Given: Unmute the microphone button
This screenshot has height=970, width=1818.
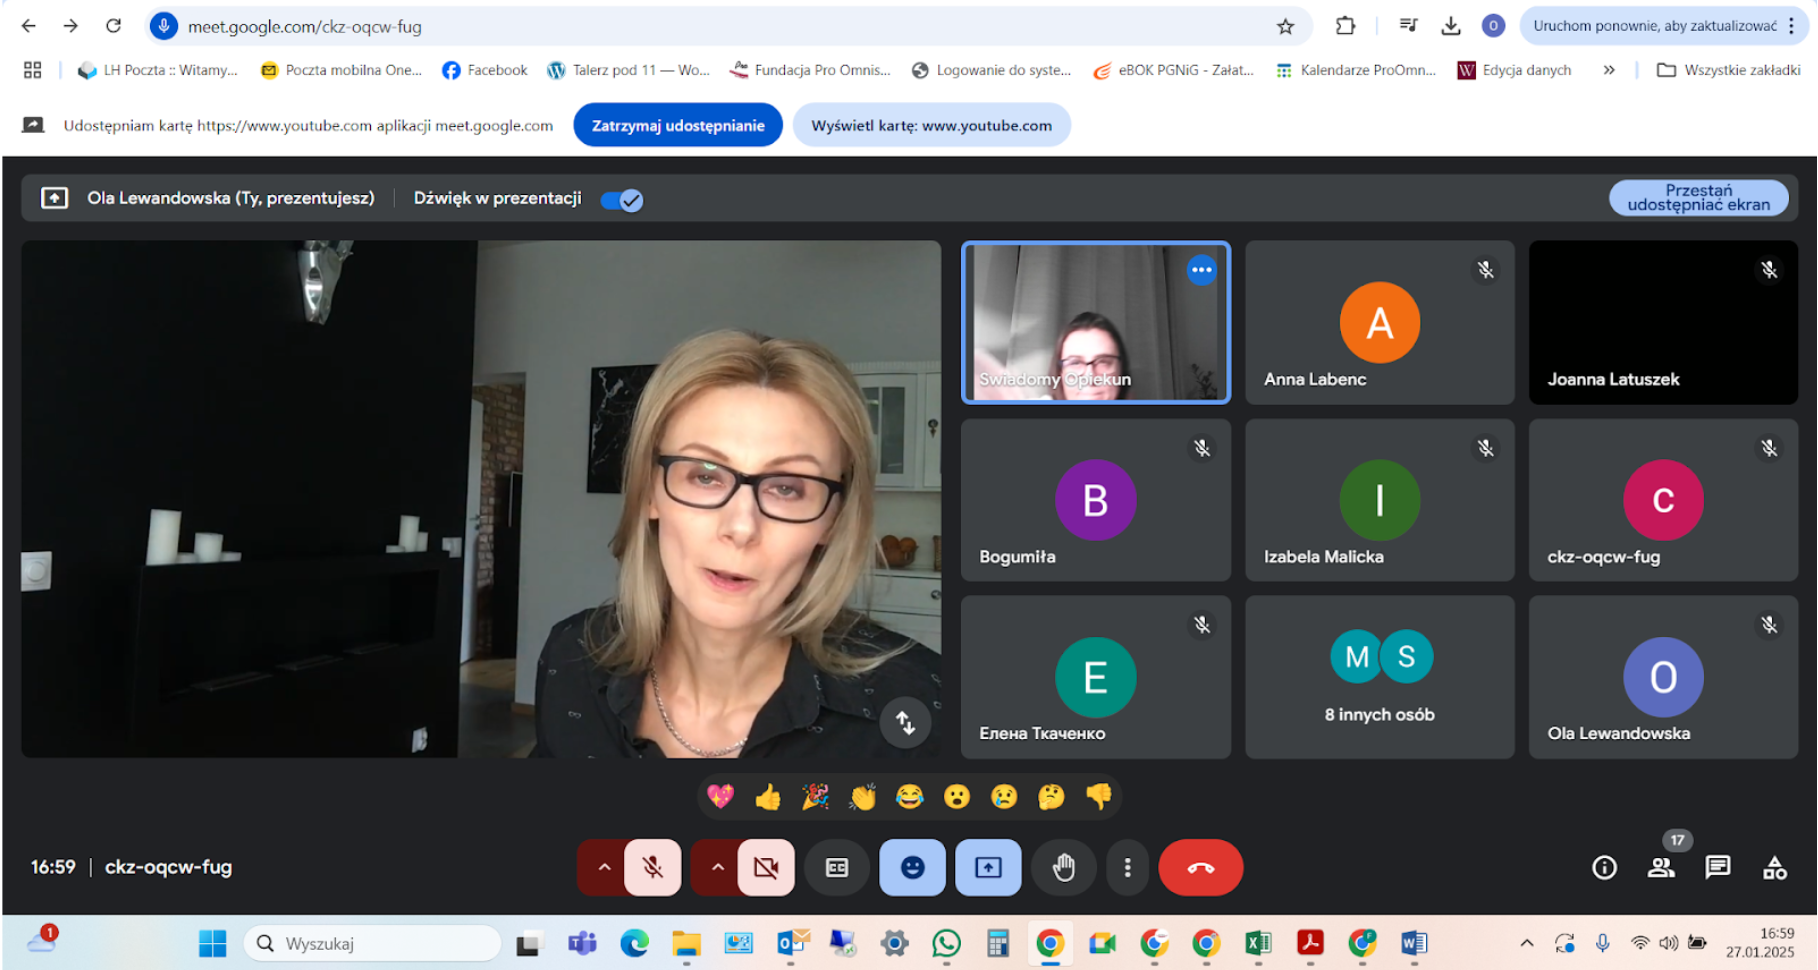Looking at the screenshot, I should tap(653, 867).
